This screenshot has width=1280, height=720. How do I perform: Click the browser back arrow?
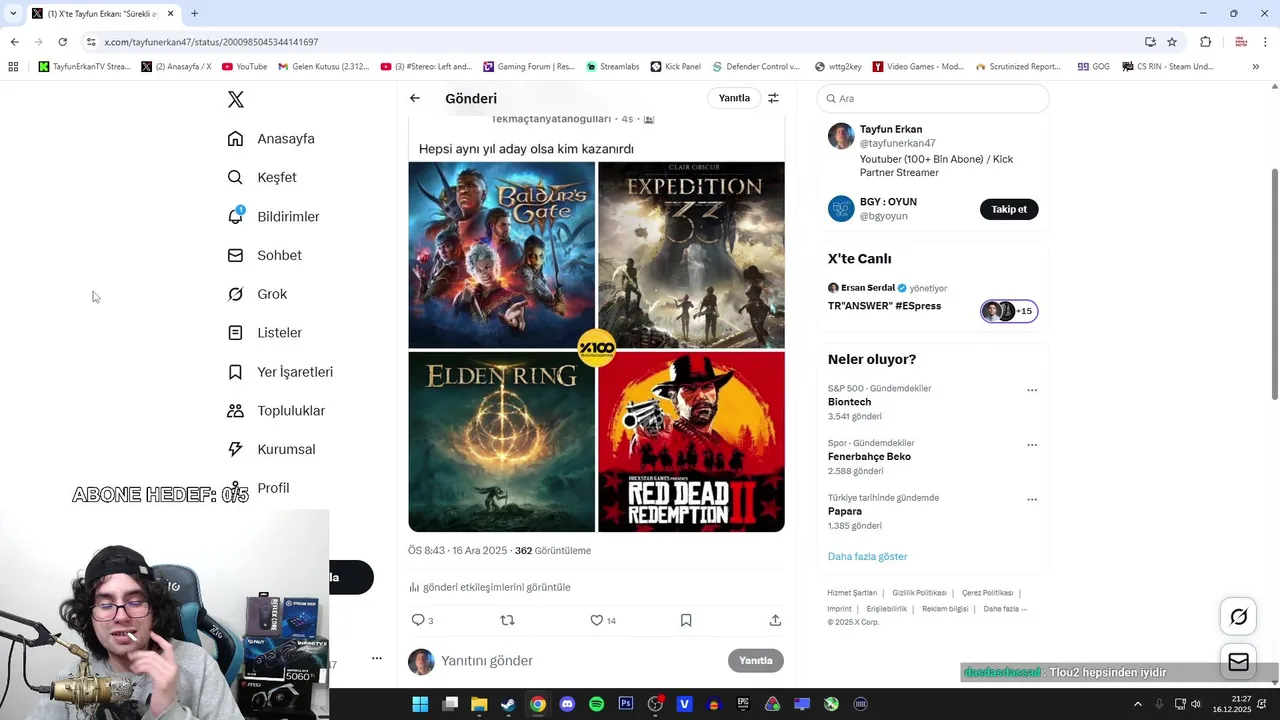[14, 42]
